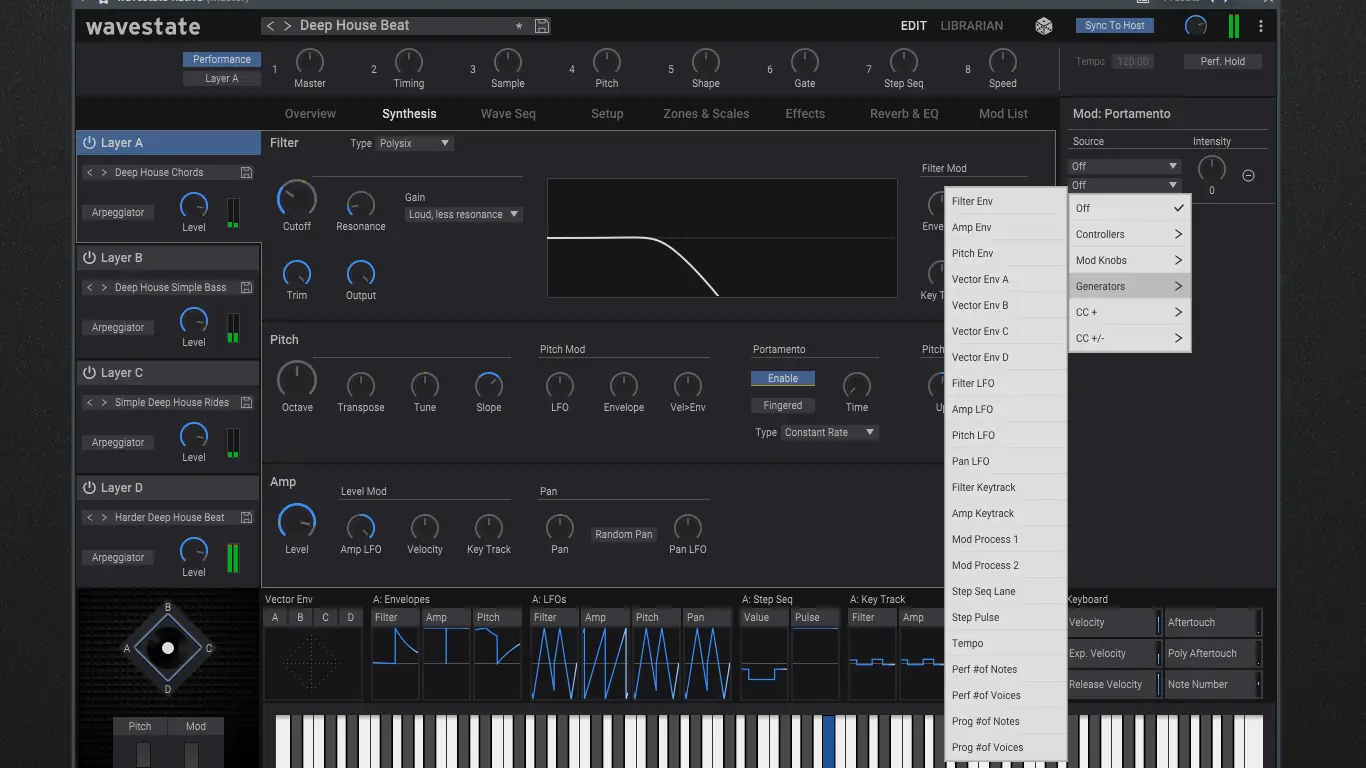Toggle Layer A power icon
1366x768 pixels.
tap(89, 143)
